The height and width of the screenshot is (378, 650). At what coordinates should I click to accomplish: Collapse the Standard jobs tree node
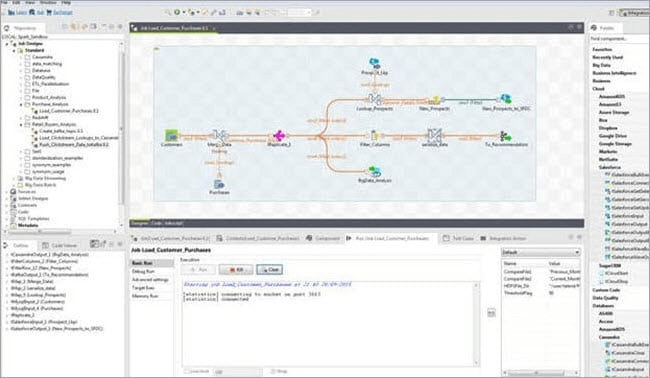[15, 51]
